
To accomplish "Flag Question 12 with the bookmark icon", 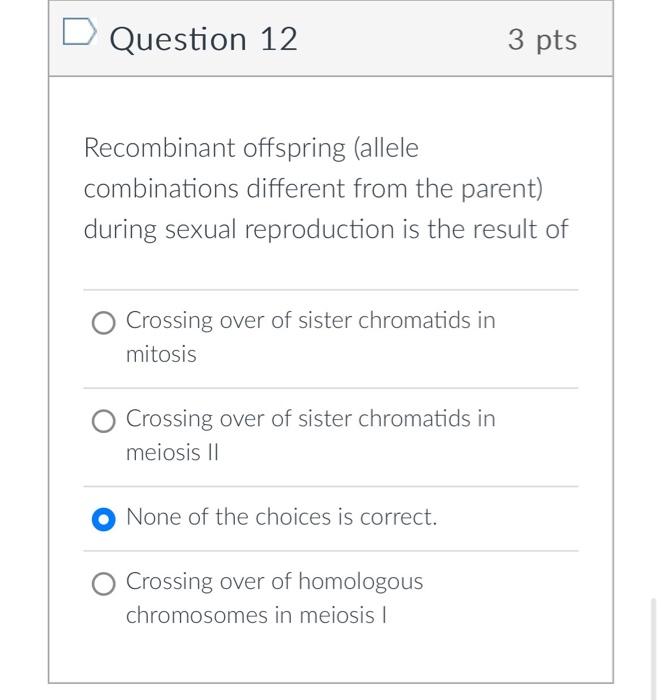I will coord(79,32).
